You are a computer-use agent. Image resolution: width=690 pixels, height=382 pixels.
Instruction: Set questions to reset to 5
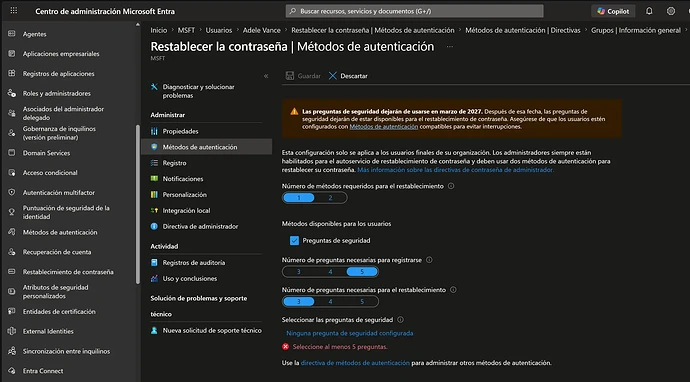(362, 301)
